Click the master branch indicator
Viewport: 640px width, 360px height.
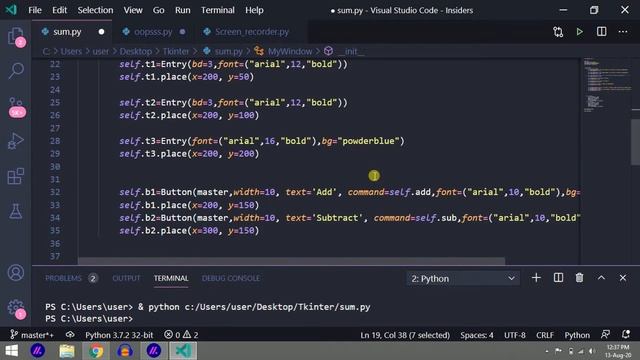pos(32,335)
